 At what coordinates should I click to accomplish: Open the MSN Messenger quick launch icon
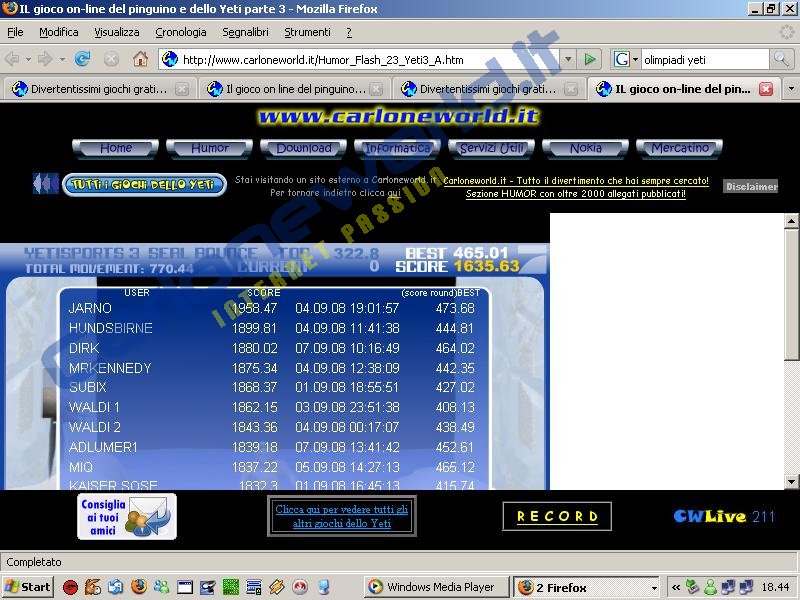(x=162, y=587)
